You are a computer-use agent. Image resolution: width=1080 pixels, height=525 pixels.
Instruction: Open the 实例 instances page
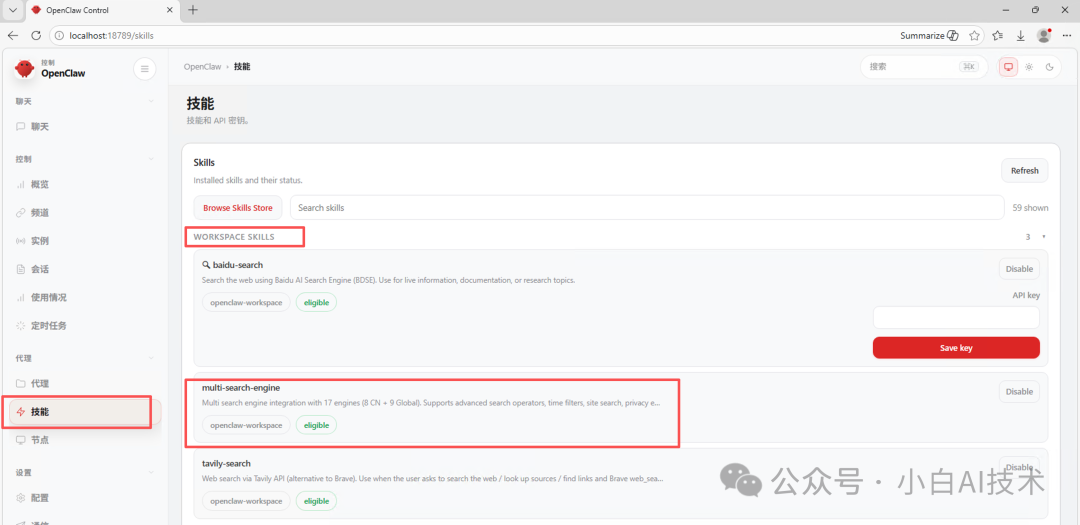[83, 241]
